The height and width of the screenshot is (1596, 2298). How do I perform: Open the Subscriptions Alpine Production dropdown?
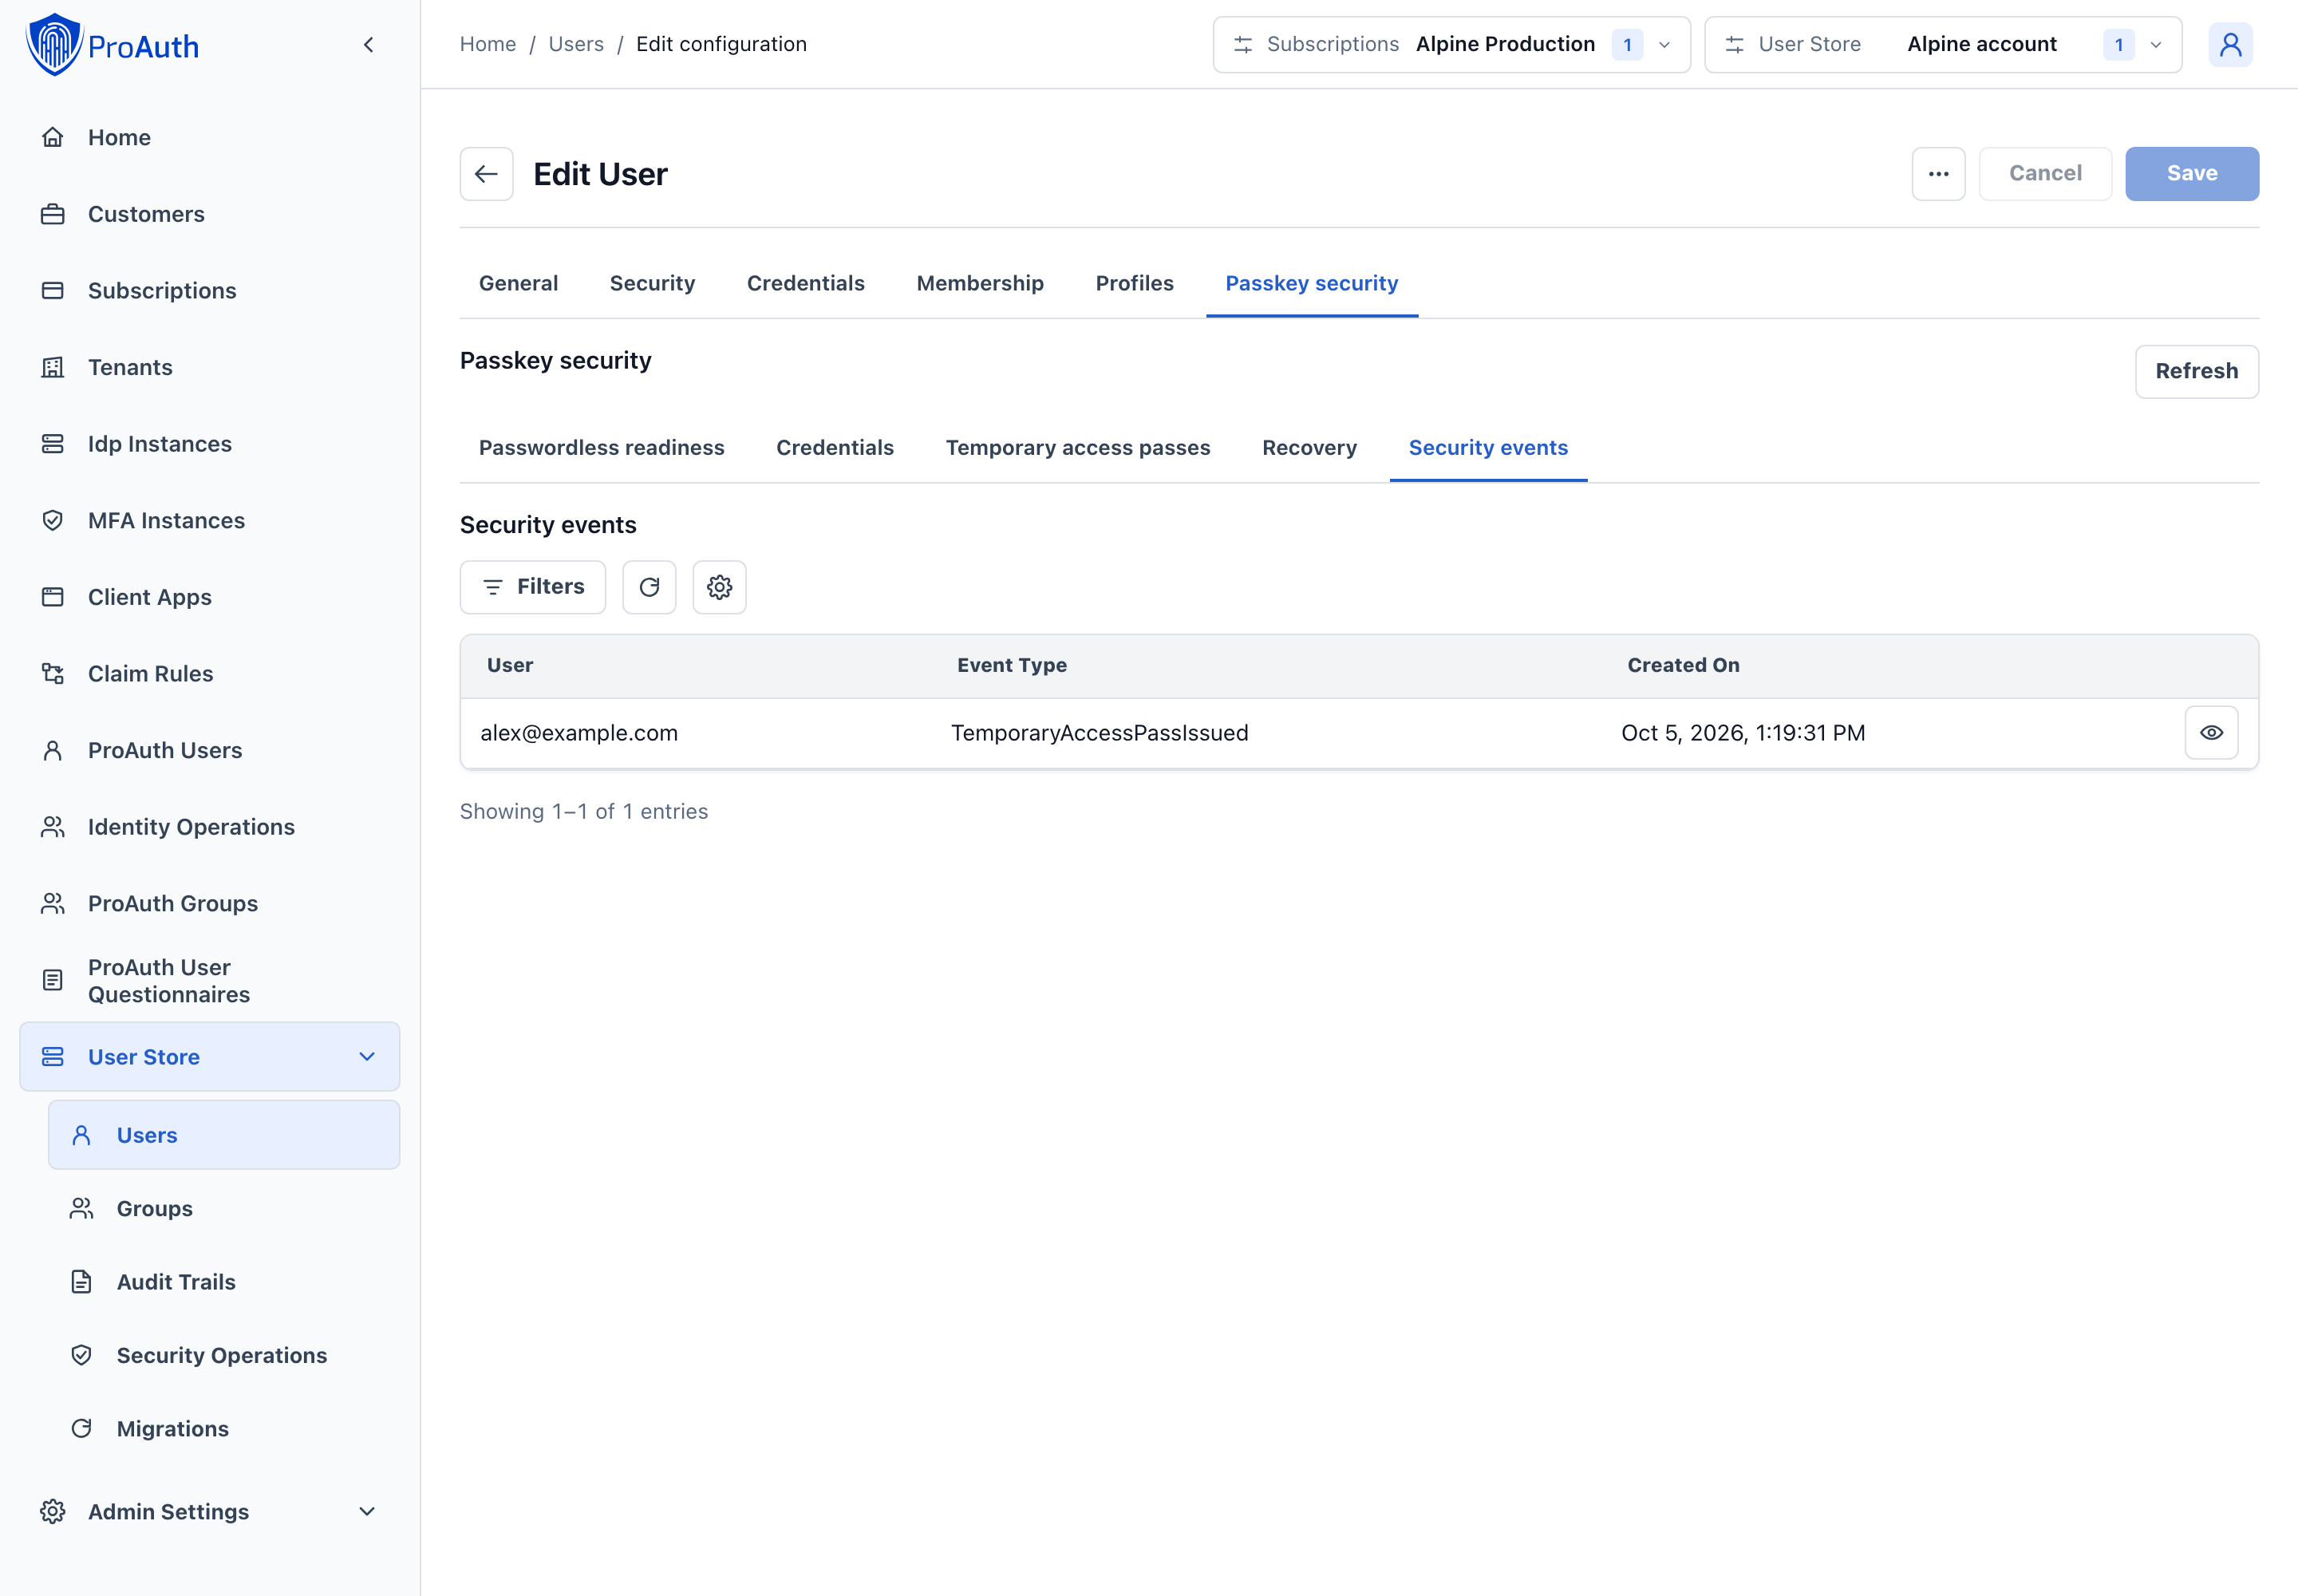tap(1452, 45)
